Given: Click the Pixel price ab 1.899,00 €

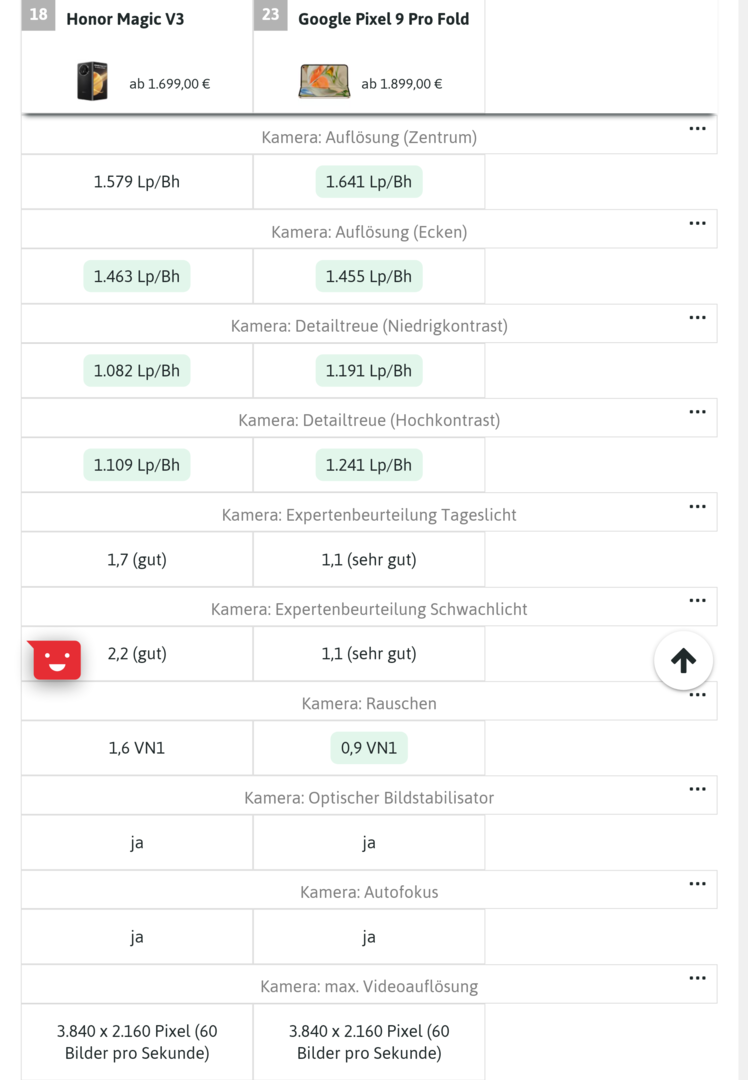Looking at the screenshot, I should (x=401, y=84).
